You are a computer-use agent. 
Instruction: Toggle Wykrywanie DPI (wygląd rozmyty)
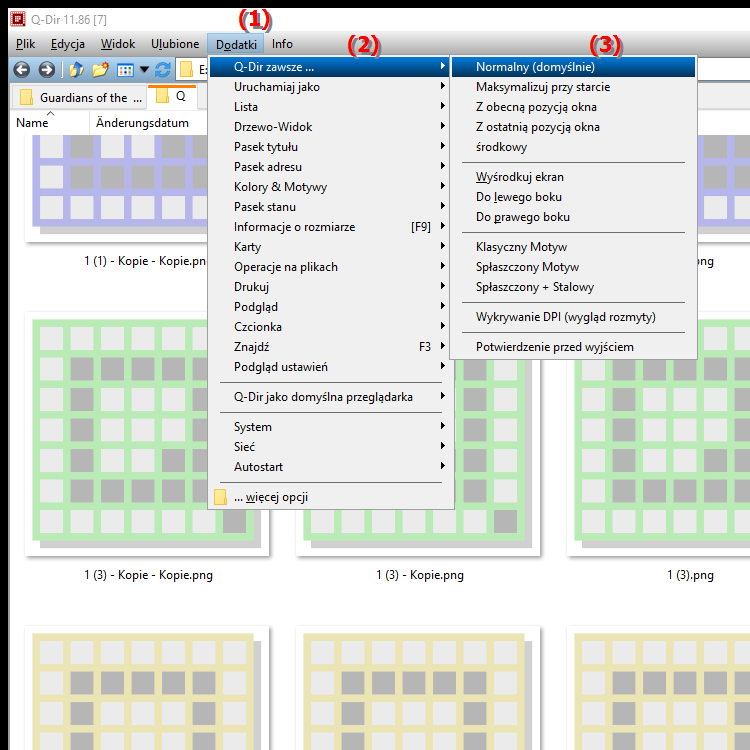tap(573, 317)
